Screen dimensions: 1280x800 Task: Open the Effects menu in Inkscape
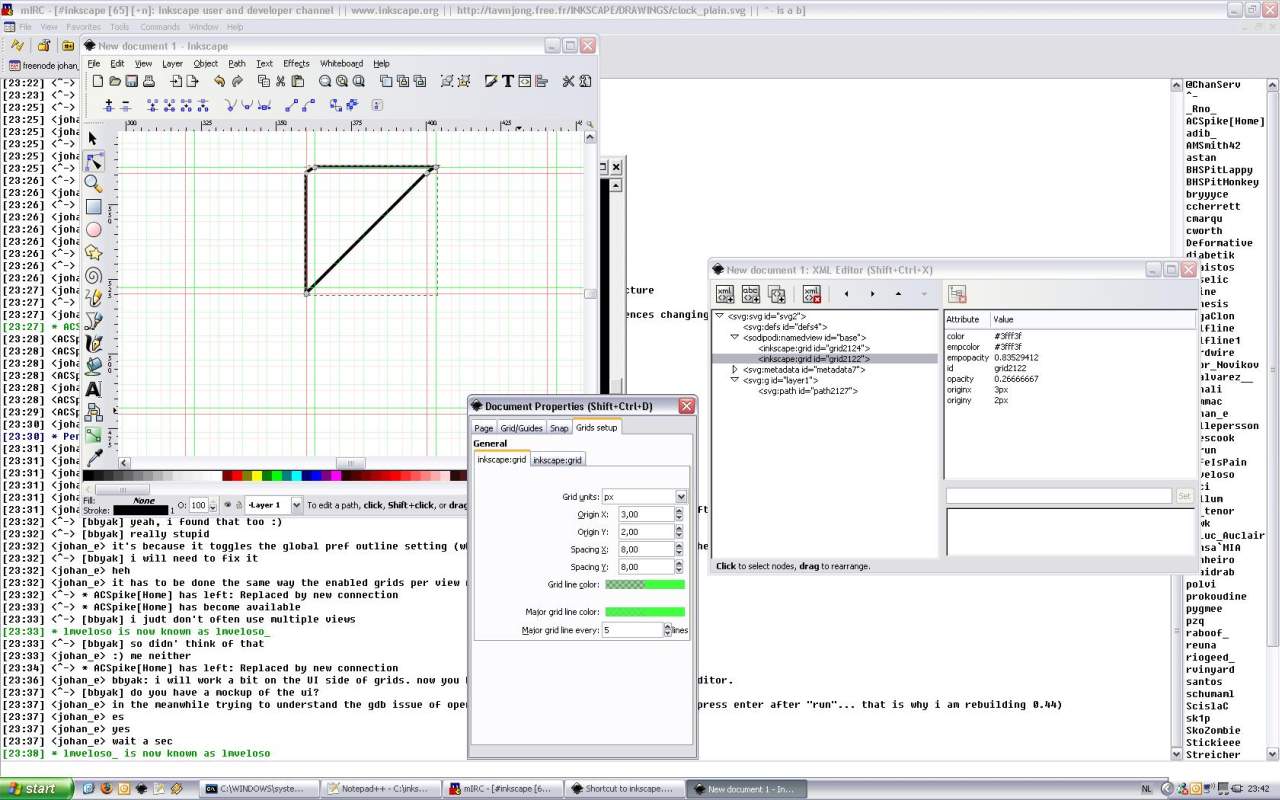(296, 63)
